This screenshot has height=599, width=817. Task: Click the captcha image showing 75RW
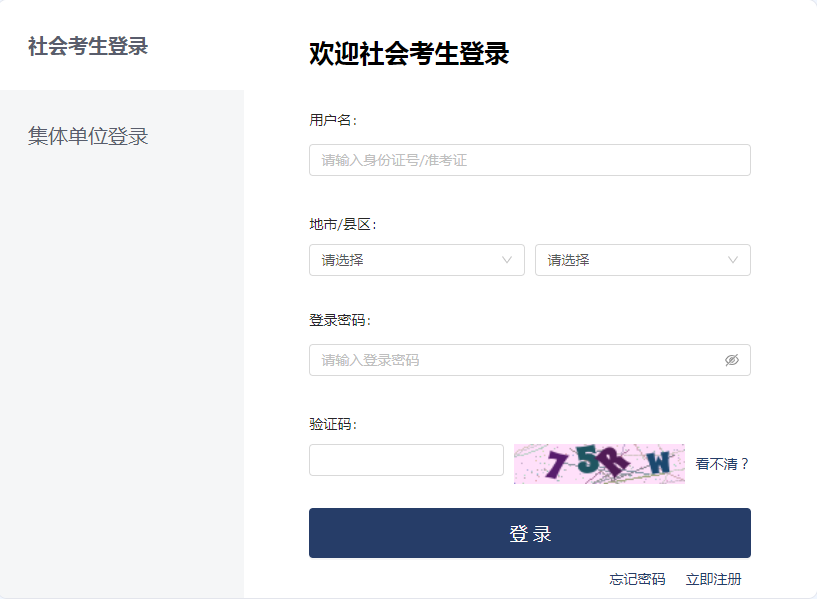tap(598, 464)
